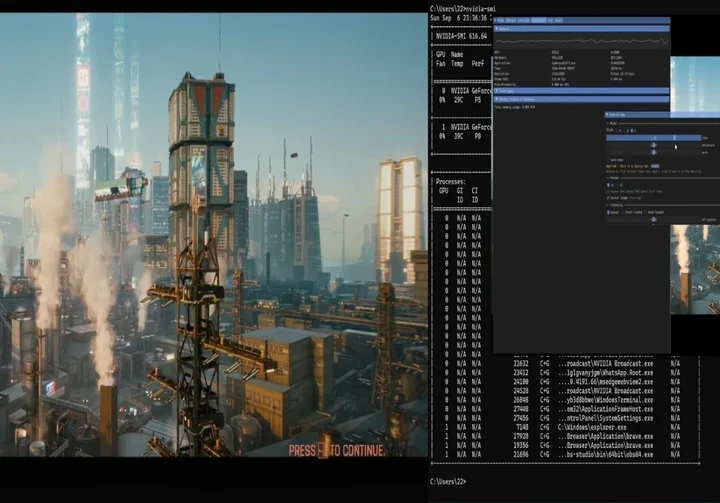Select the SystemSettings.exe process row

point(566,418)
